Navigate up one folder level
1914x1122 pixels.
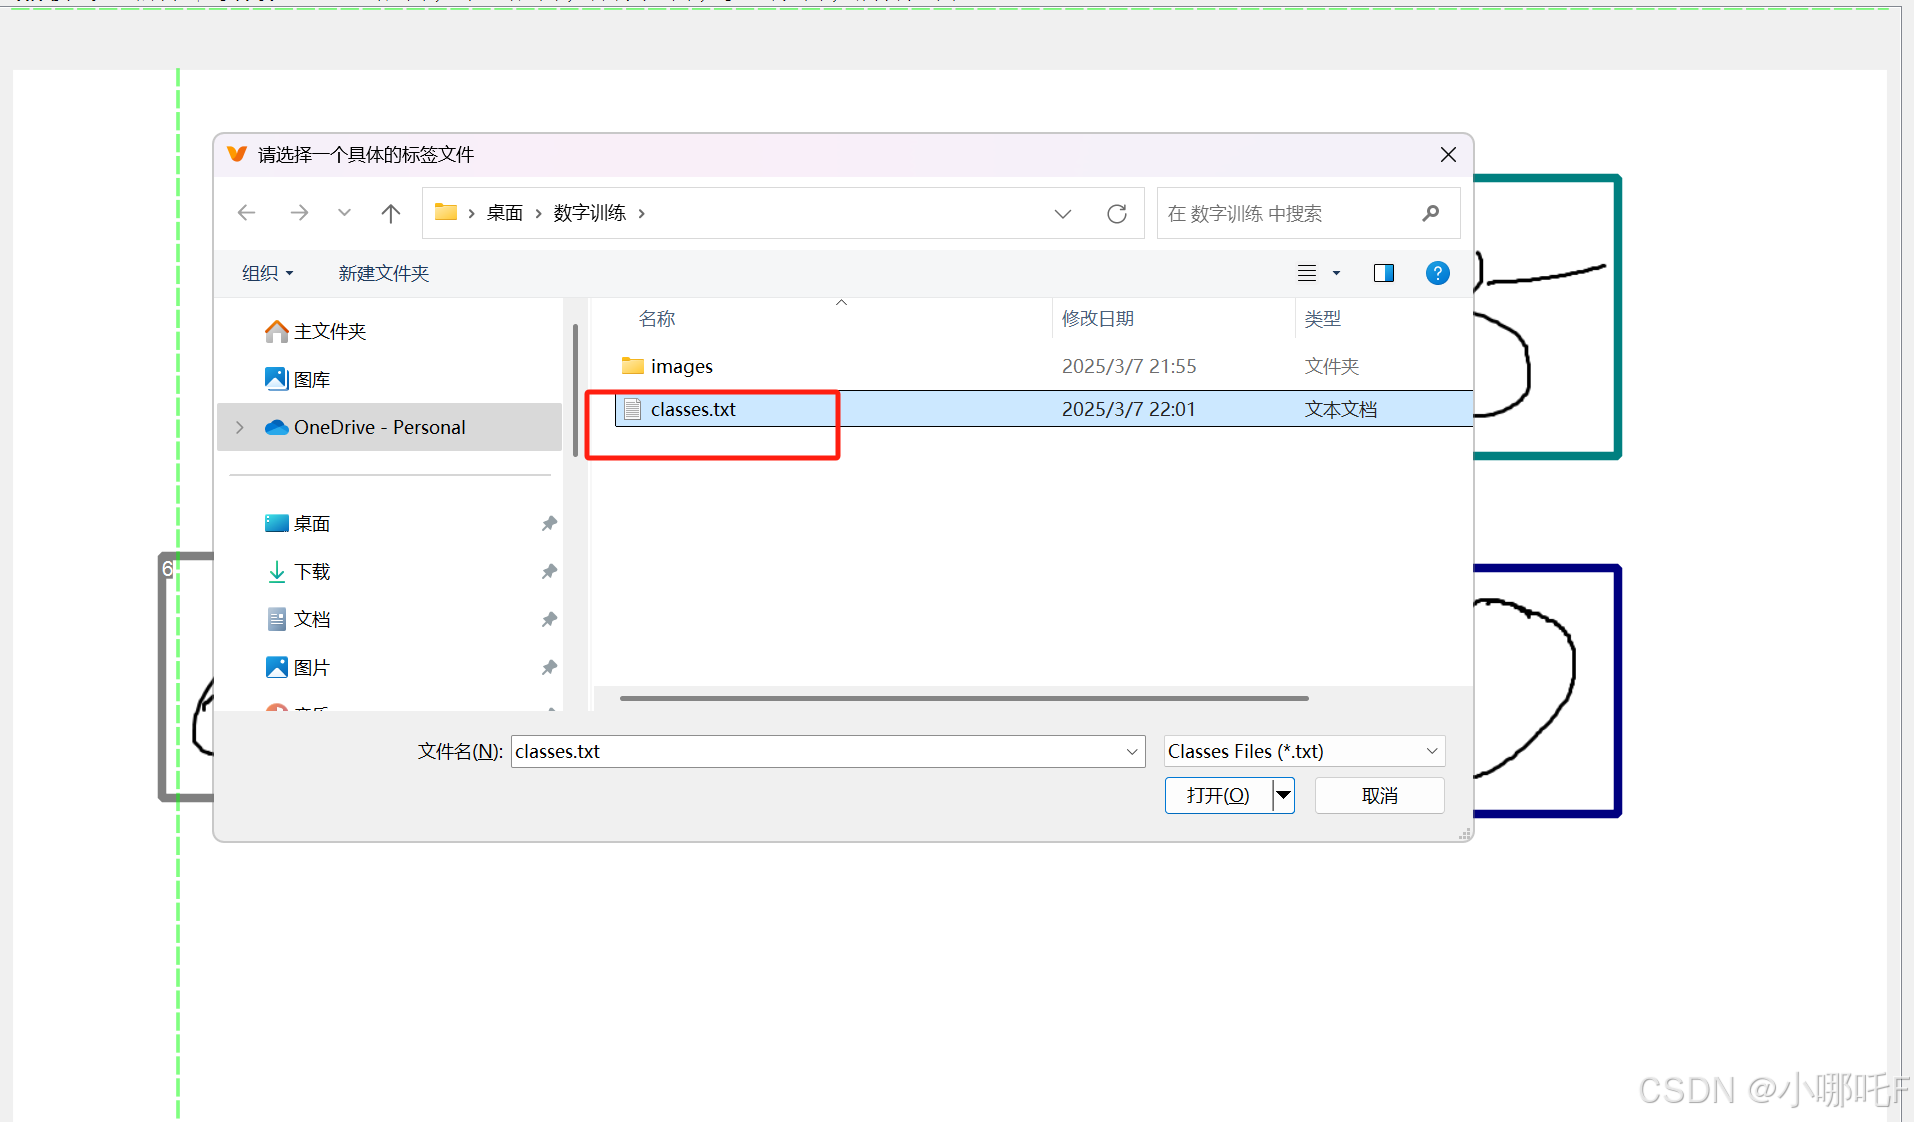(390, 212)
